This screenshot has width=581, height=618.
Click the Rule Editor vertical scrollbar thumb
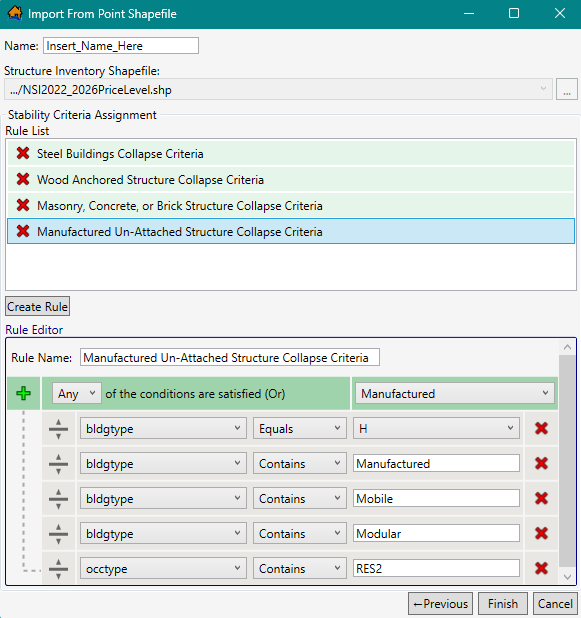[x=567, y=461]
